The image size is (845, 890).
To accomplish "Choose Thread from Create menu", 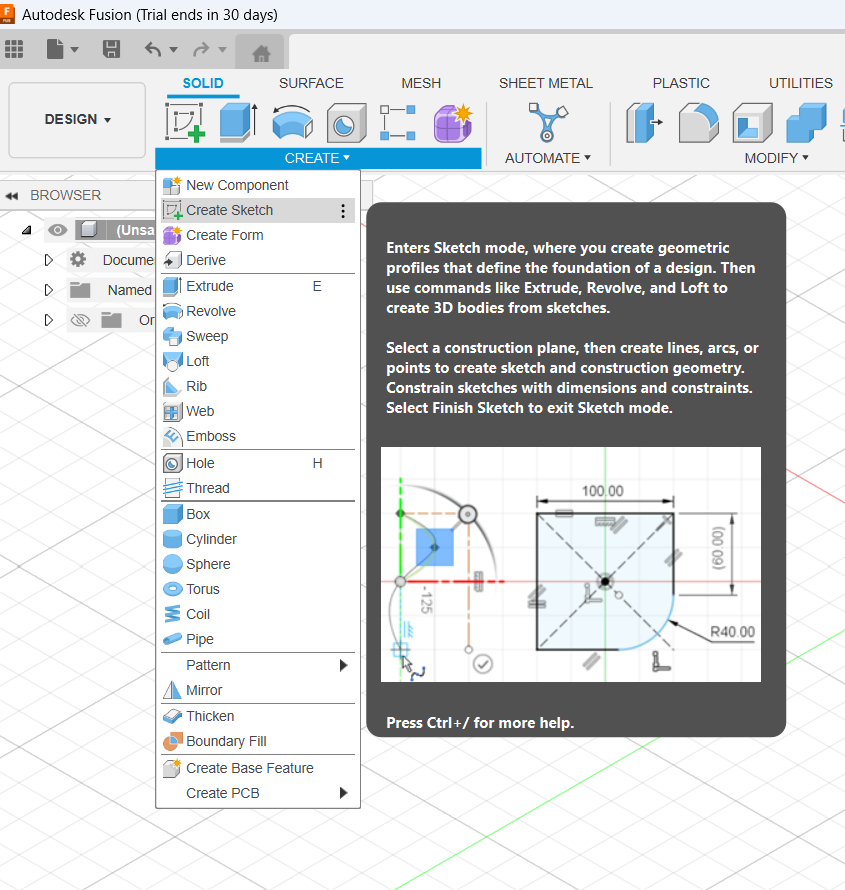I will tap(258, 488).
